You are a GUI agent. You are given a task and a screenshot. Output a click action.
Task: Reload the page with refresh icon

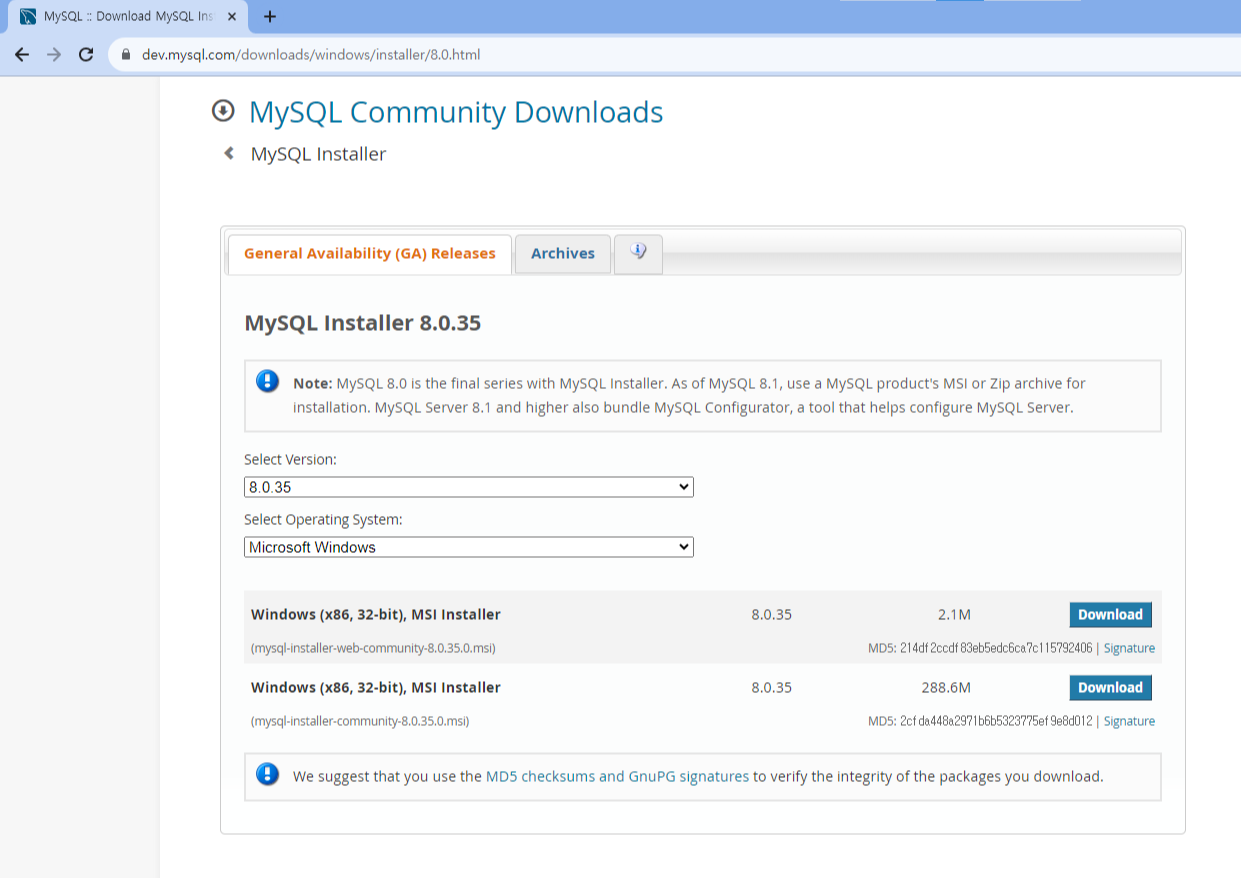[86, 55]
